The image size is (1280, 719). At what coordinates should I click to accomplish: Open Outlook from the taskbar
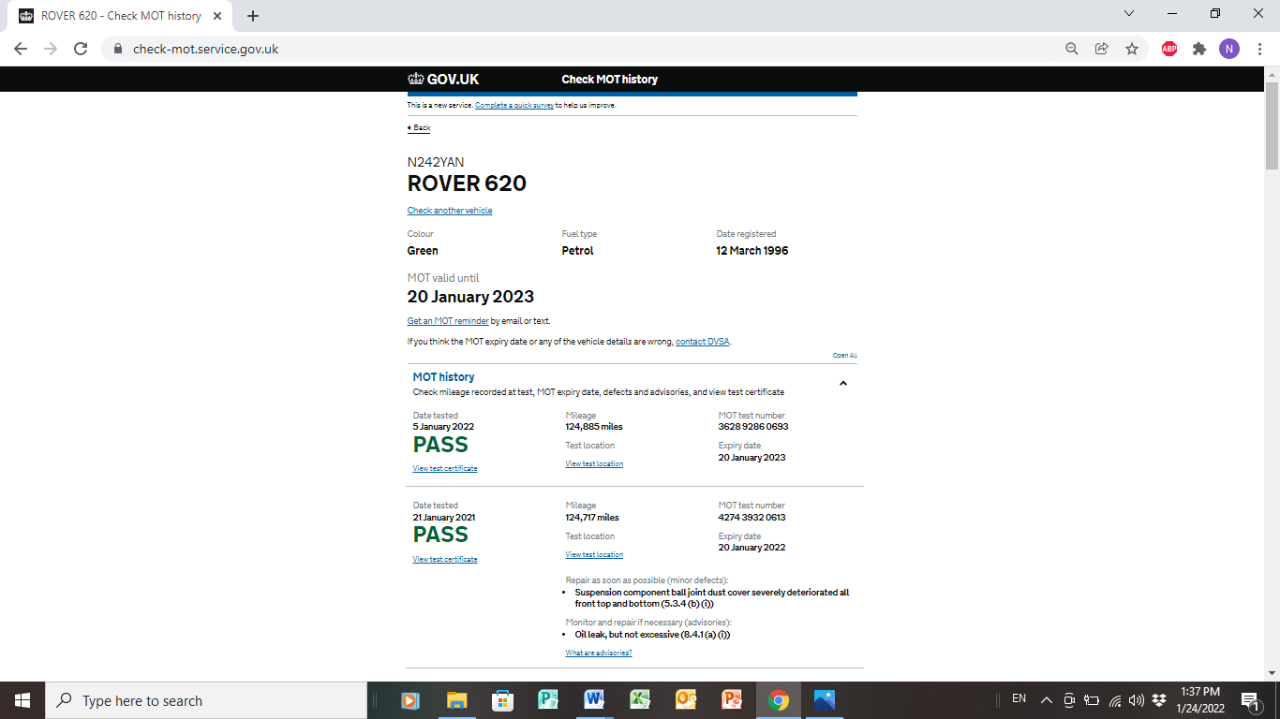click(x=686, y=700)
